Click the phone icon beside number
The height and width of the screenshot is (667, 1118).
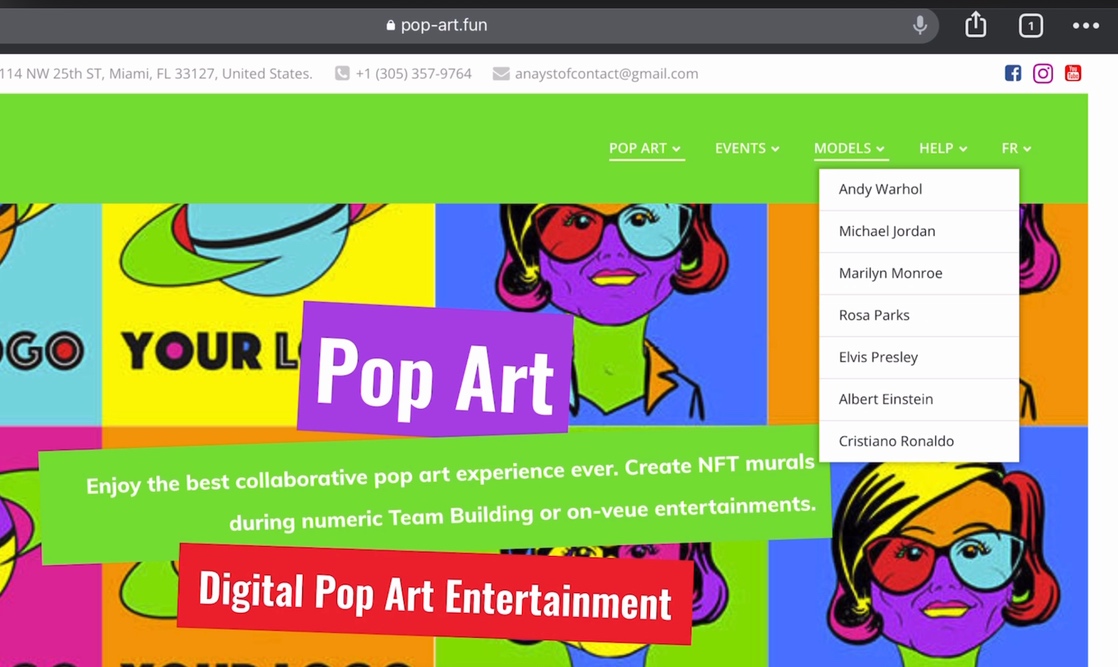[342, 73]
